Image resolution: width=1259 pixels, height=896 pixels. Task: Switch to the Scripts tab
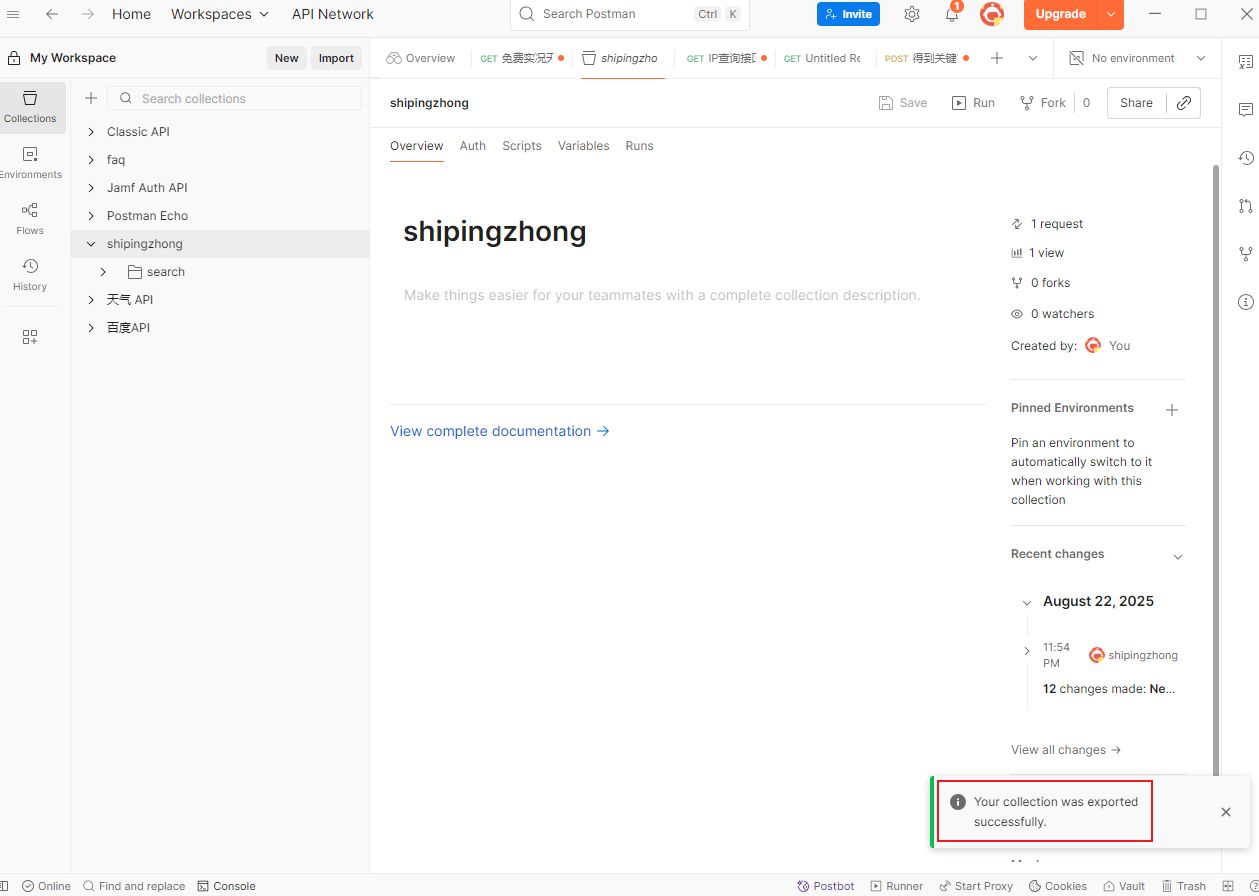[521, 146]
